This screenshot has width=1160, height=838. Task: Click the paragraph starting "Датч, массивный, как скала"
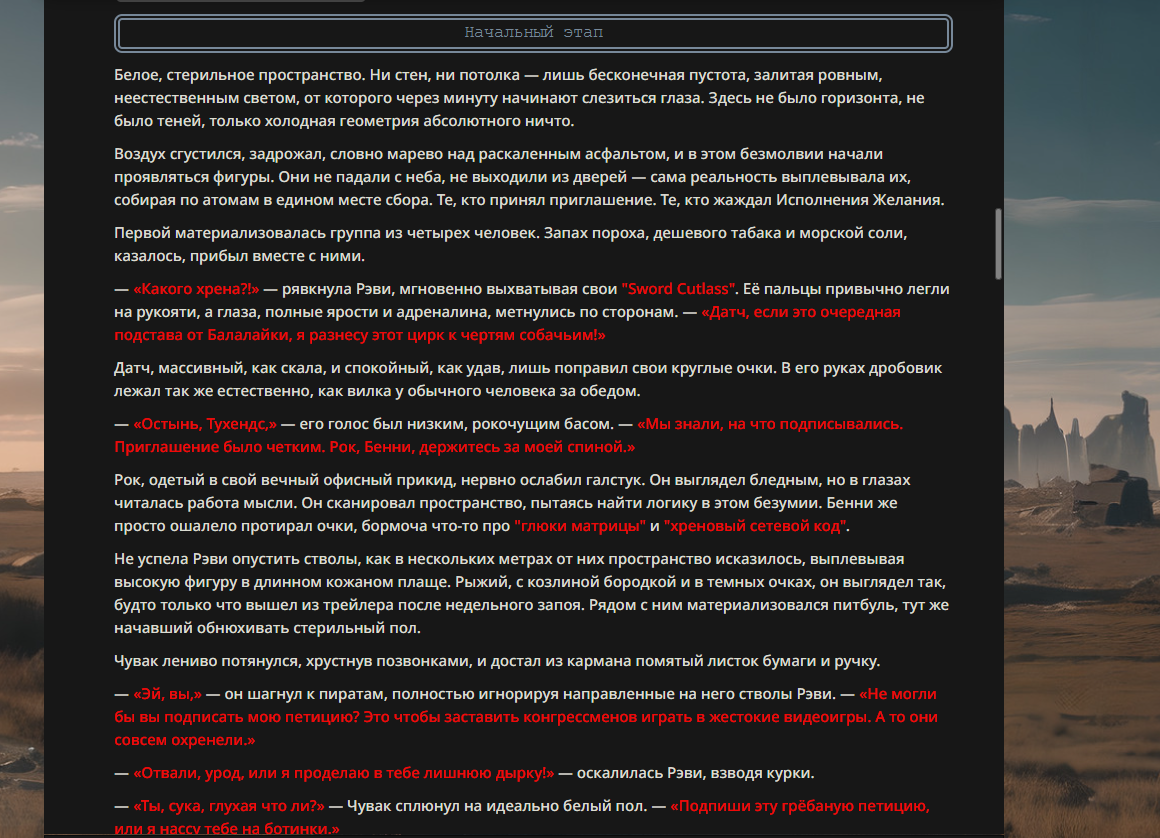pyautogui.click(x=527, y=380)
